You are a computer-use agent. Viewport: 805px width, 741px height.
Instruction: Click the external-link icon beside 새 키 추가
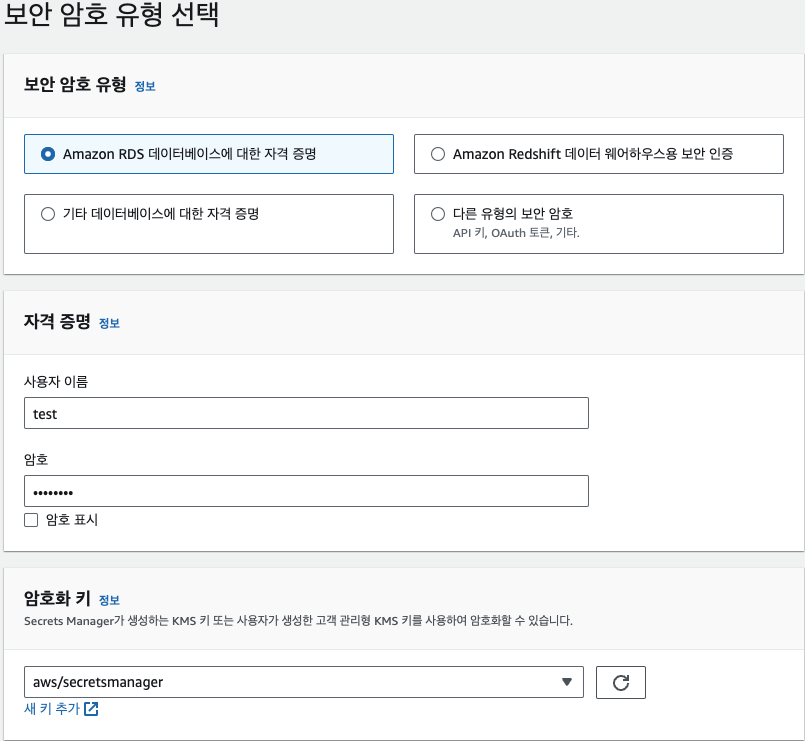coord(91,709)
